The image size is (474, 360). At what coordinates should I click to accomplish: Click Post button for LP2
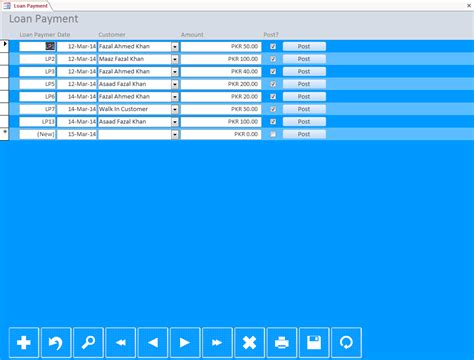coord(304,59)
